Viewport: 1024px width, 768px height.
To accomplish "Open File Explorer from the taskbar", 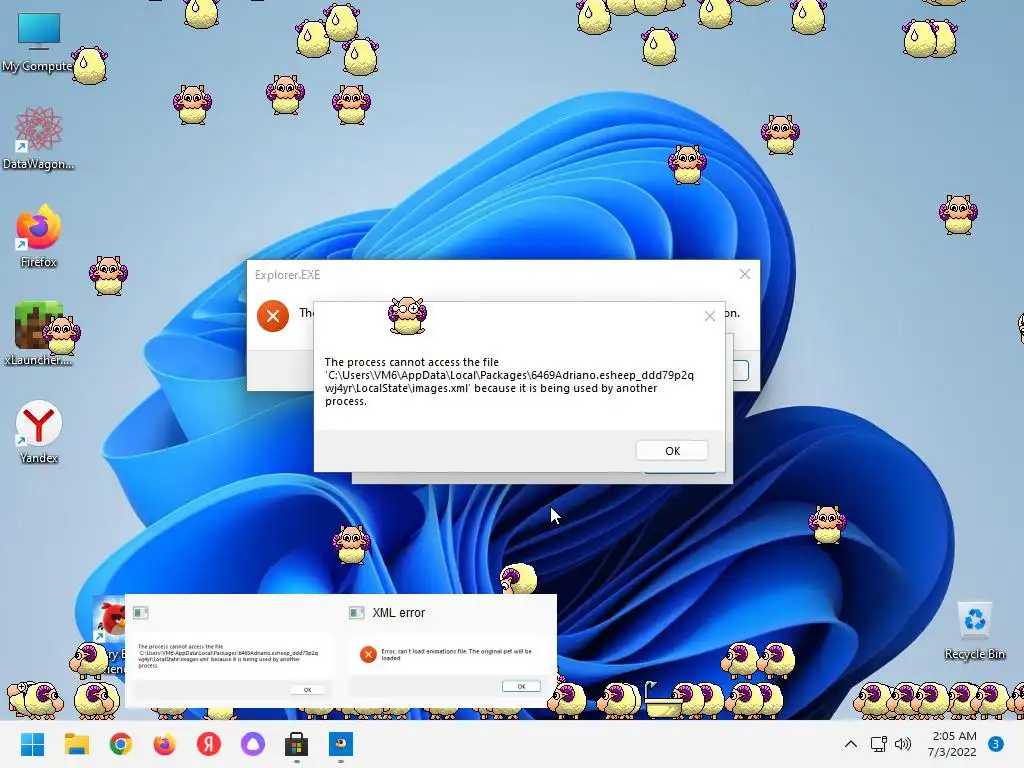I will tap(76, 744).
